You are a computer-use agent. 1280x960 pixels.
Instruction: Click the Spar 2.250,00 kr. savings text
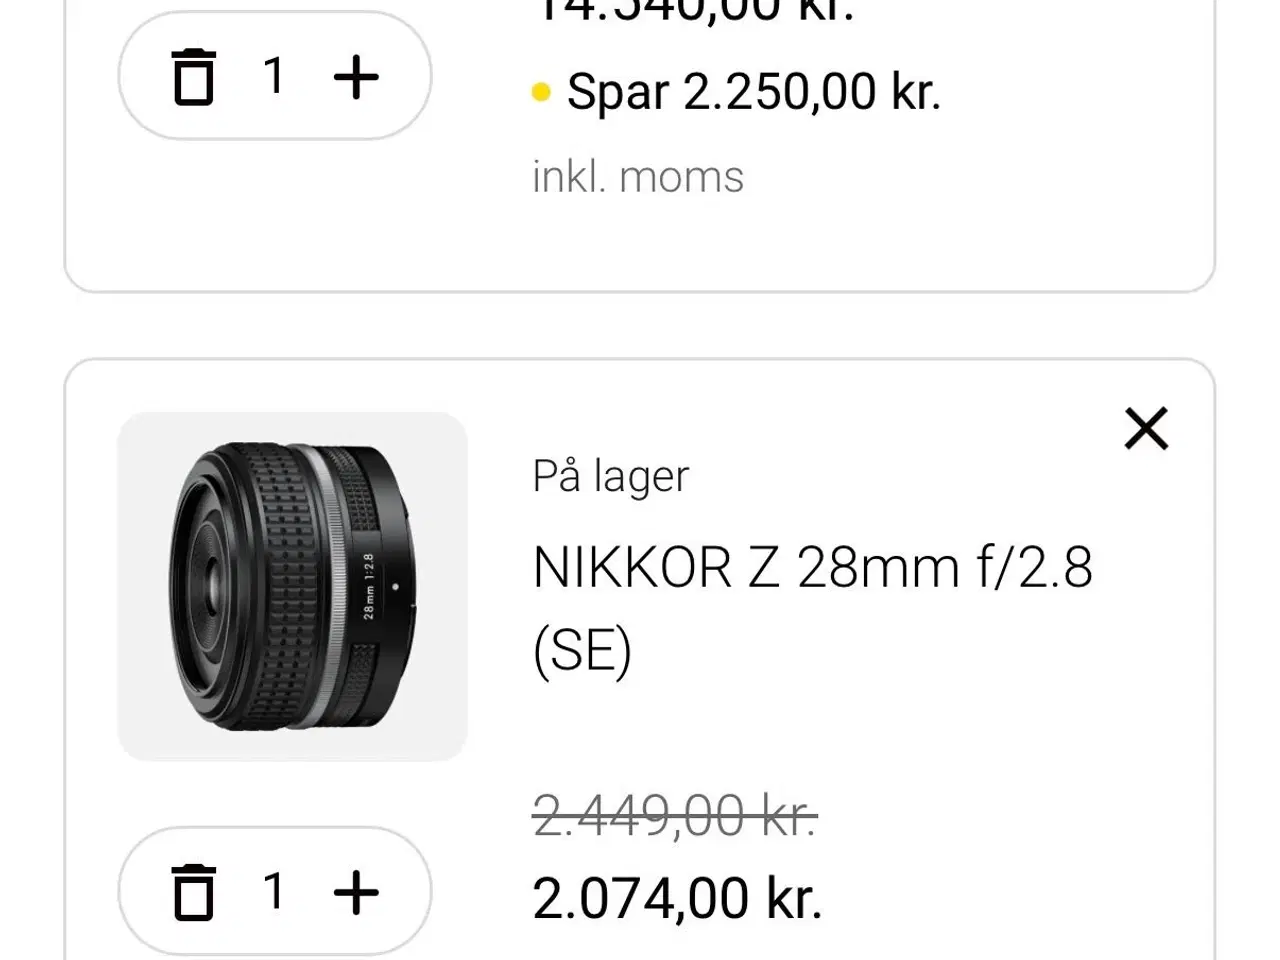click(754, 92)
